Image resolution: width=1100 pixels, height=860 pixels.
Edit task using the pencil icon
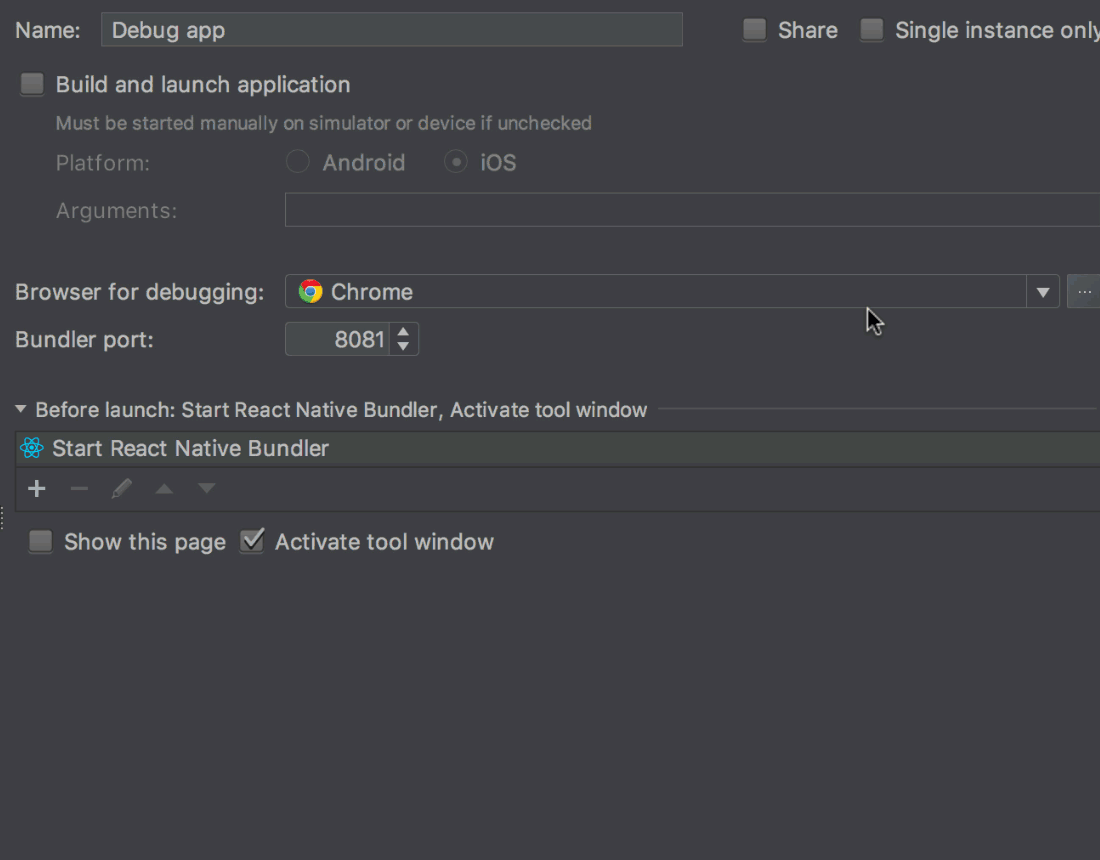coord(121,488)
